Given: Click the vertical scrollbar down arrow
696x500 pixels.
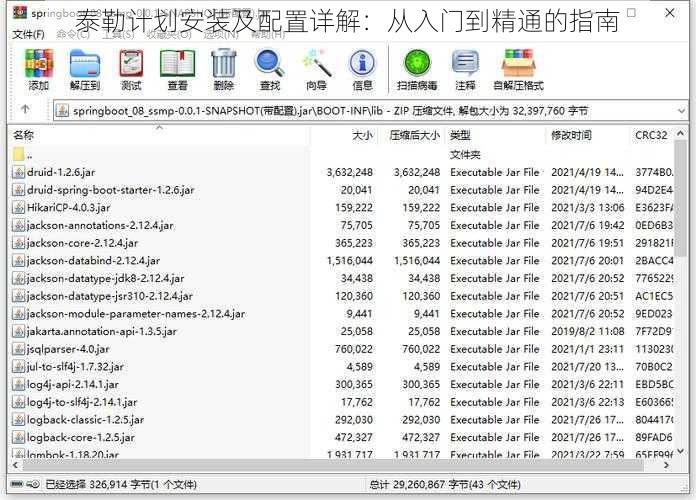Looking at the screenshot, I should 680,452.
